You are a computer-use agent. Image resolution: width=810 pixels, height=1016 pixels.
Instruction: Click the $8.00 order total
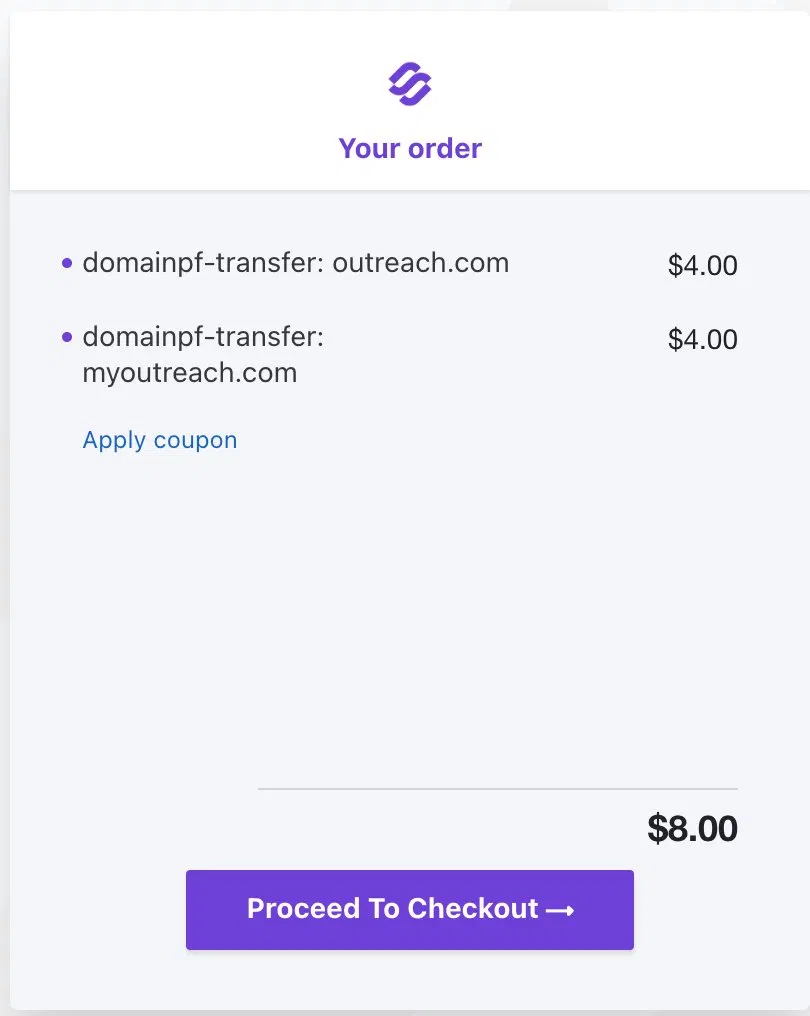692,828
